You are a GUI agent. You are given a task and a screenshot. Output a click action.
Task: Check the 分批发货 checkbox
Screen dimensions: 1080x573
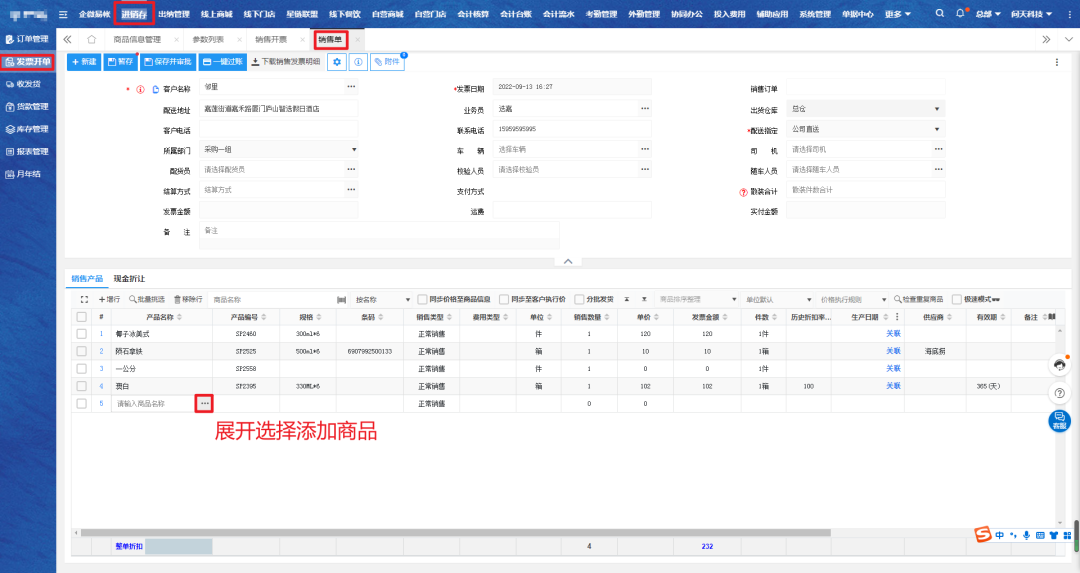579,299
